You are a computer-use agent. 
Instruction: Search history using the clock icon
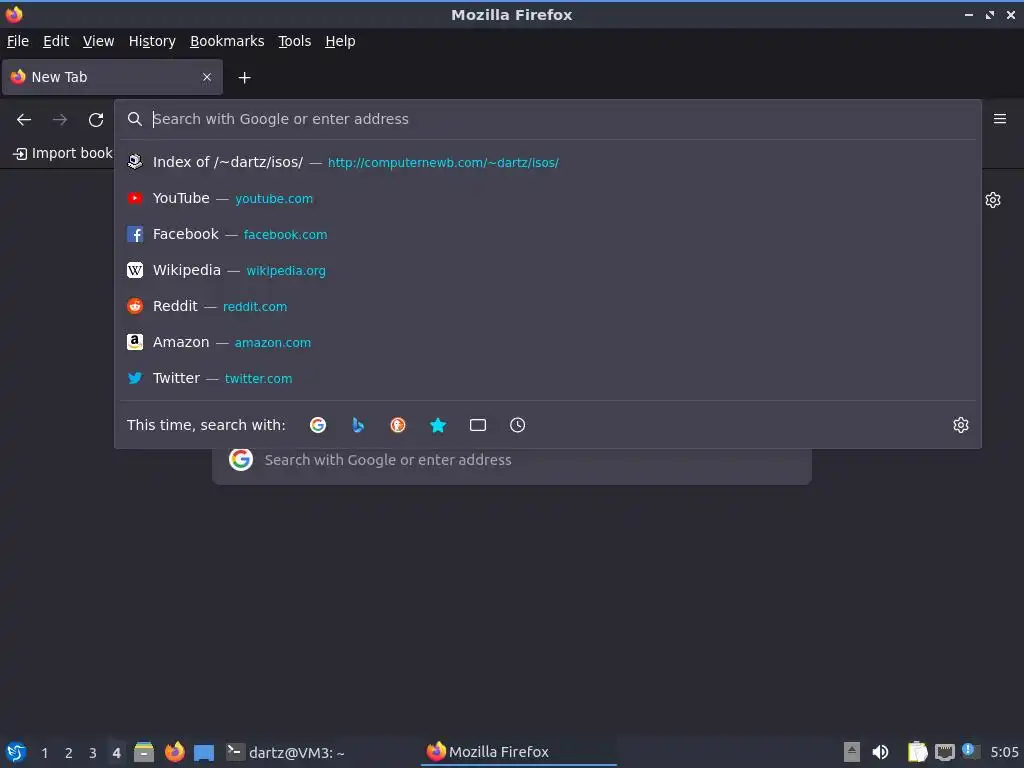coord(517,425)
